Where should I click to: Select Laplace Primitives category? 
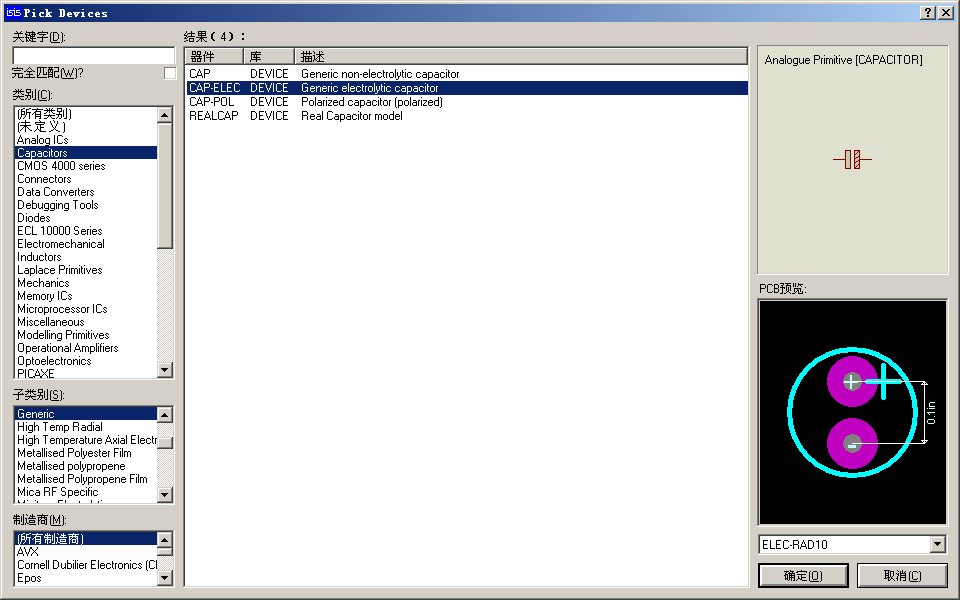pos(86,270)
